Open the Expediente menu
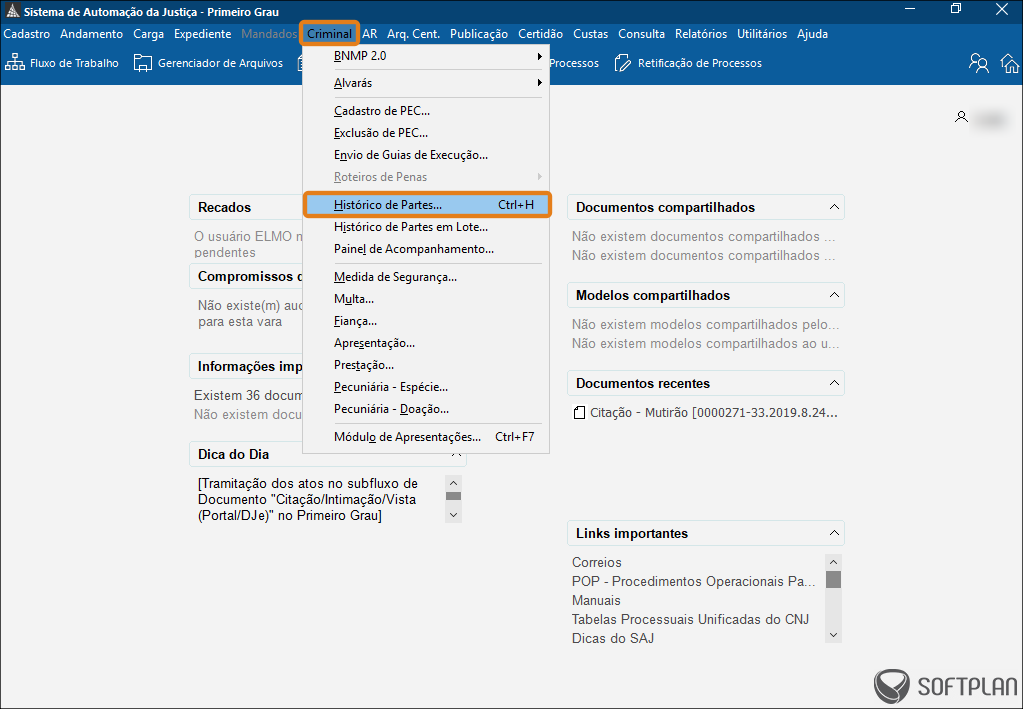1023x709 pixels. click(202, 34)
